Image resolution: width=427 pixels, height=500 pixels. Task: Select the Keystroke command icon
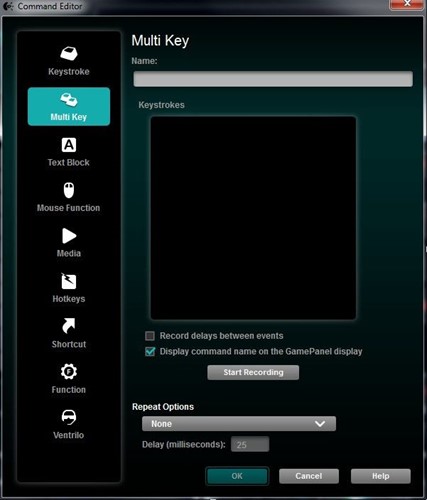[69, 53]
